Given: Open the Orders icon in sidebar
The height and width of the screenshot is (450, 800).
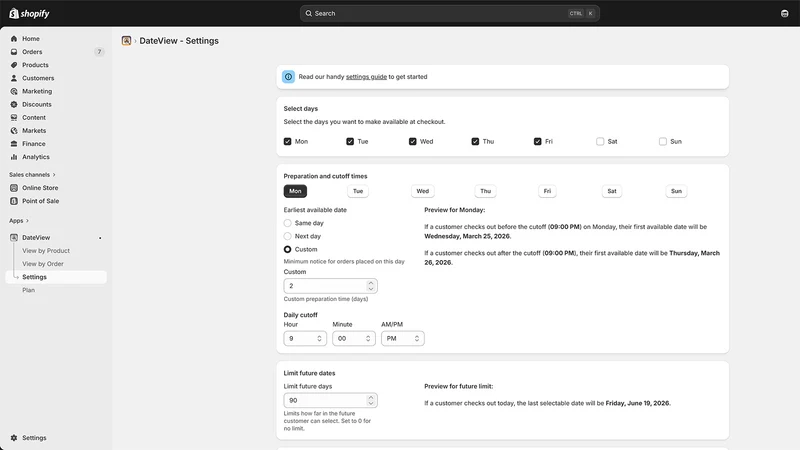Looking at the screenshot, I should point(14,52).
